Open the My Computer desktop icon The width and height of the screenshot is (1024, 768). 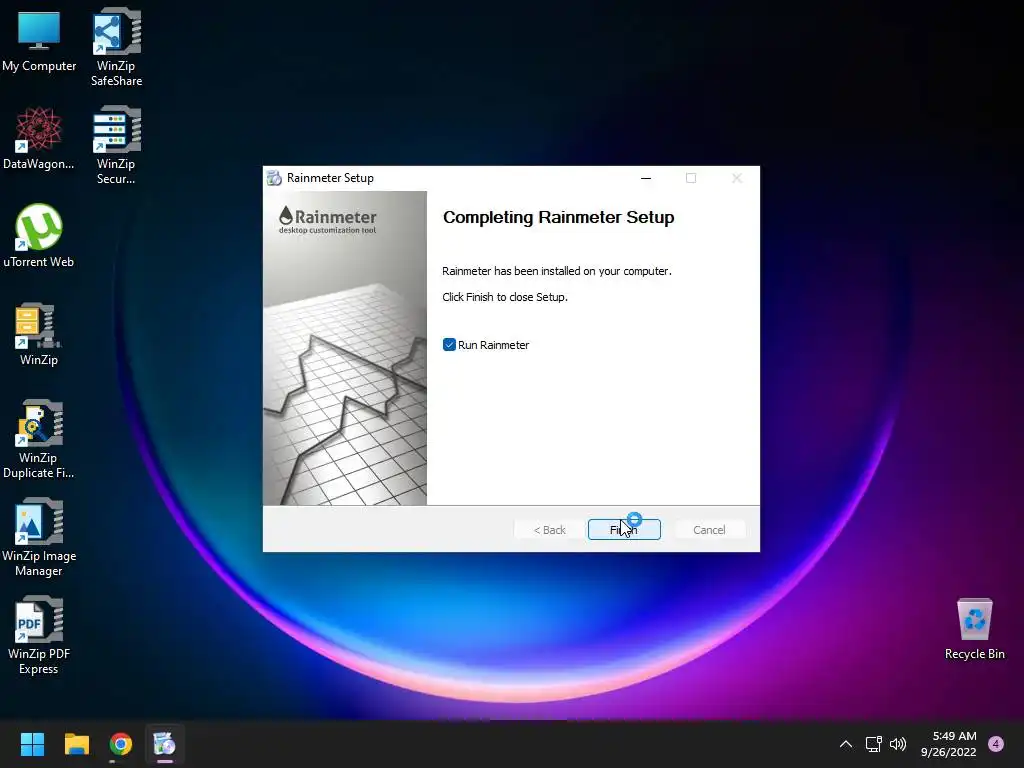pos(39,40)
